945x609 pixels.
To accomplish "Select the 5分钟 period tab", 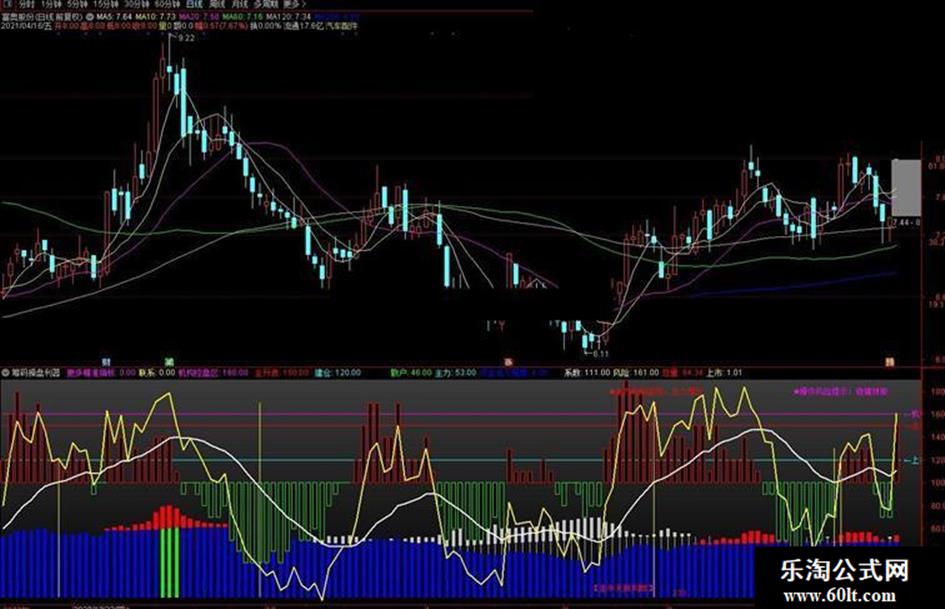I will 78,4.
